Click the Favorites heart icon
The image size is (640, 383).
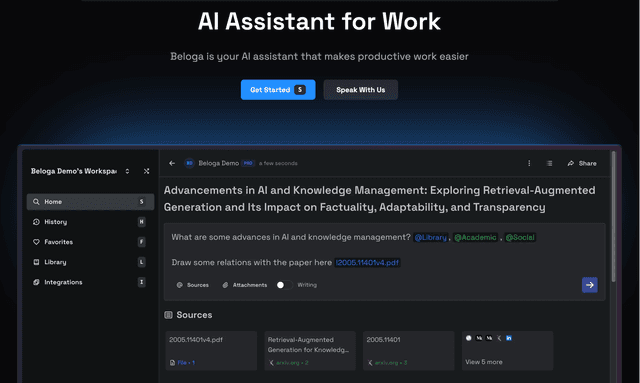(36, 242)
